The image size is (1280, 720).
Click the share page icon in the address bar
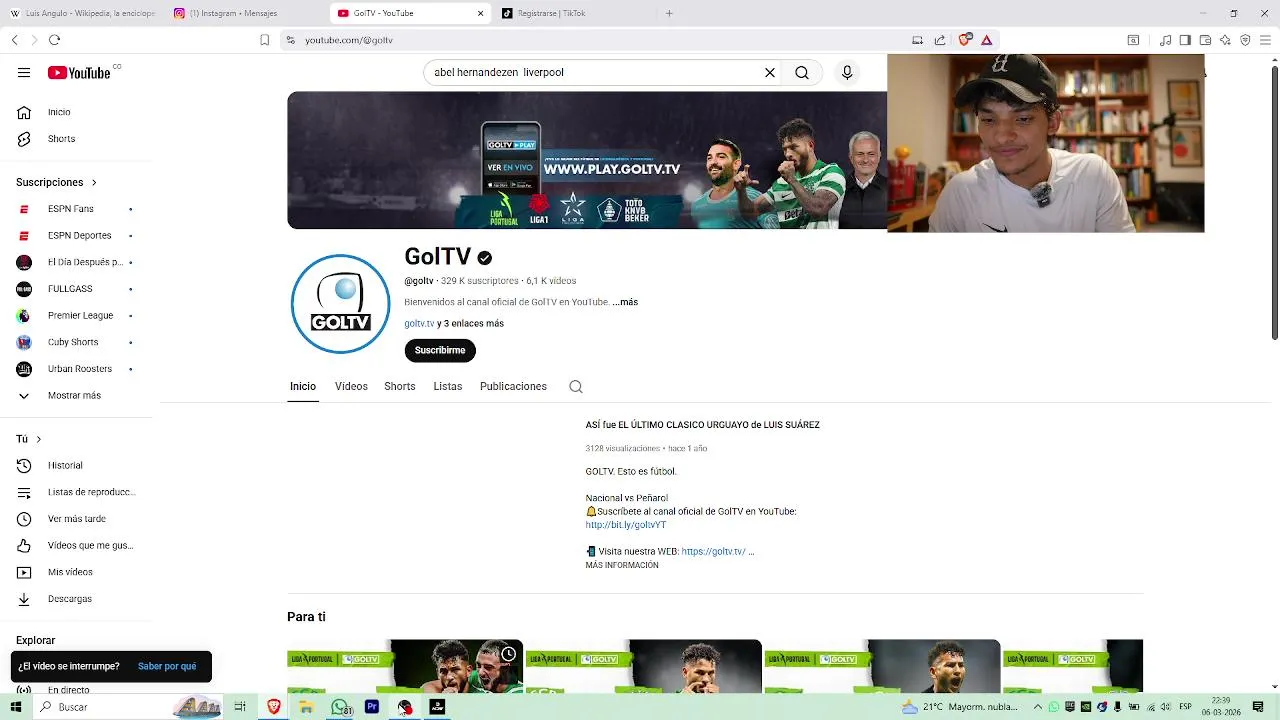coord(940,40)
